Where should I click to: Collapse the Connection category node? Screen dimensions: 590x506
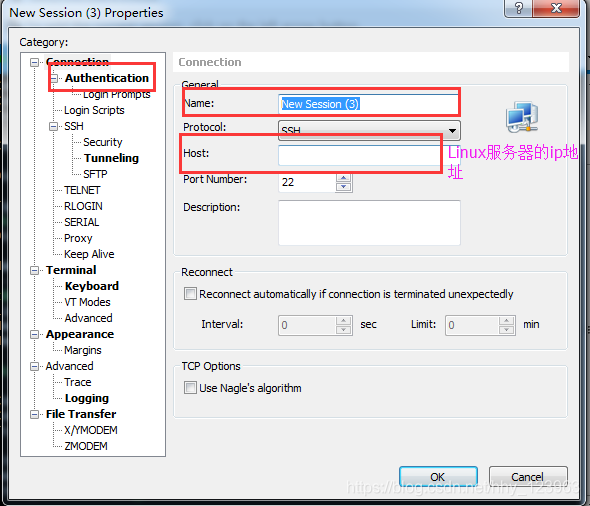click(34, 62)
